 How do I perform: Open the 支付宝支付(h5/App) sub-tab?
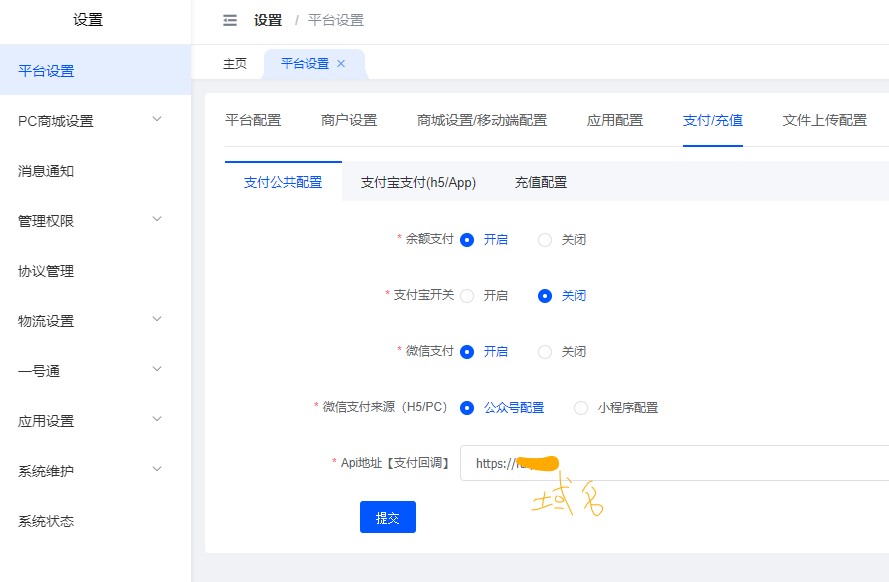(418, 182)
